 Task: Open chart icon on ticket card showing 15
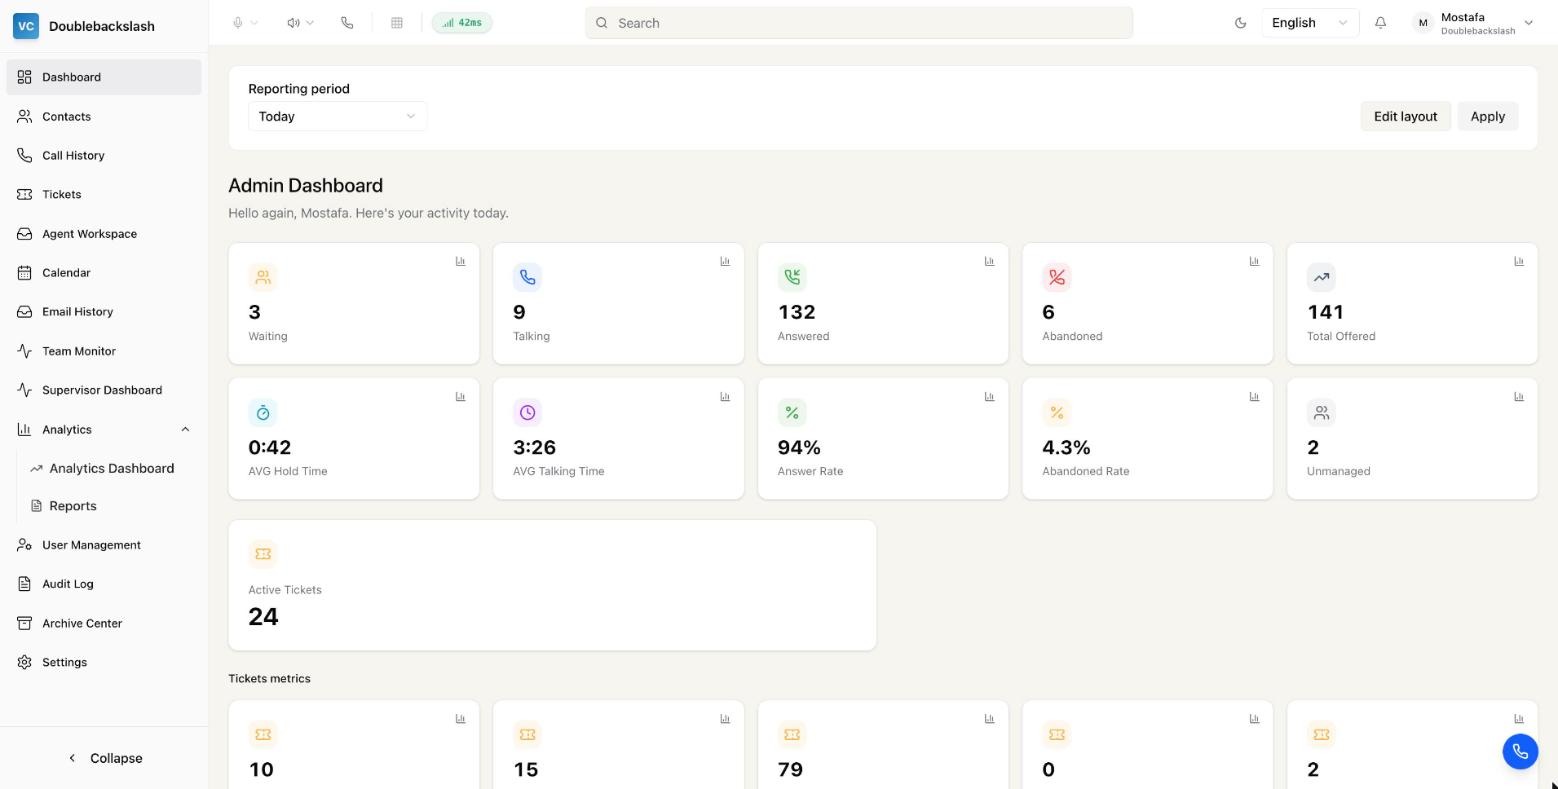pyautogui.click(x=725, y=718)
